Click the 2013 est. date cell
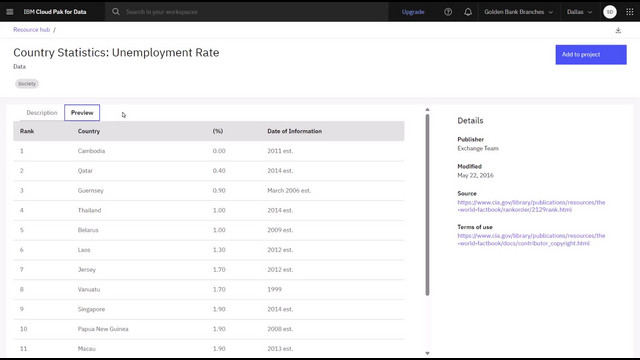The image size is (640, 360). [280, 349]
